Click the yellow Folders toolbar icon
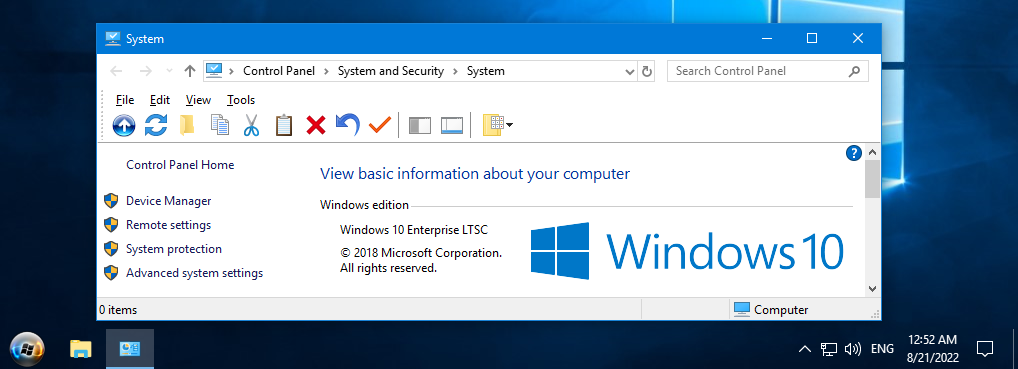The image size is (1018, 369). (187, 125)
